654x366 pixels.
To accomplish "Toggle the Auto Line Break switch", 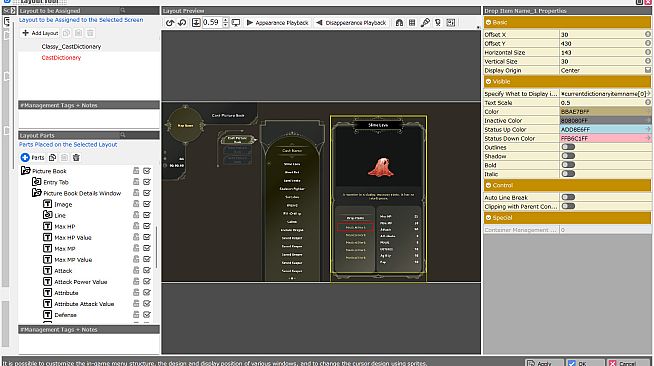I will tap(568, 197).
